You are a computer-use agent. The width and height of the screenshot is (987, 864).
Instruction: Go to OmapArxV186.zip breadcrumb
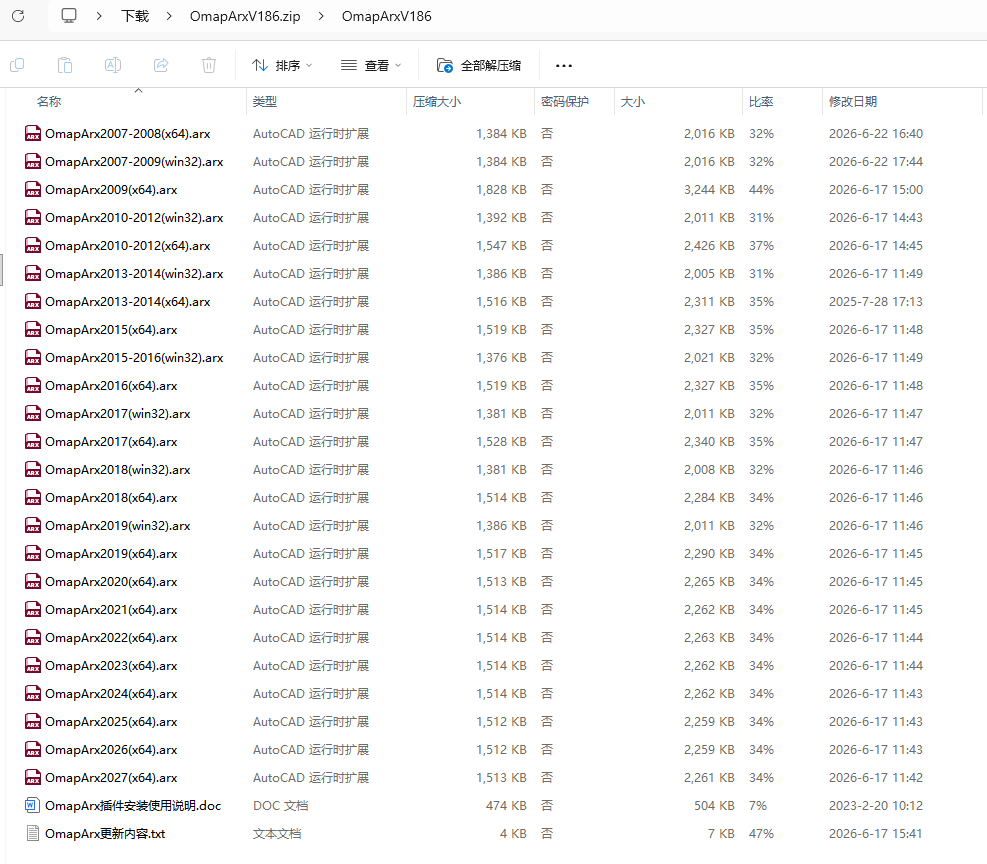point(245,16)
